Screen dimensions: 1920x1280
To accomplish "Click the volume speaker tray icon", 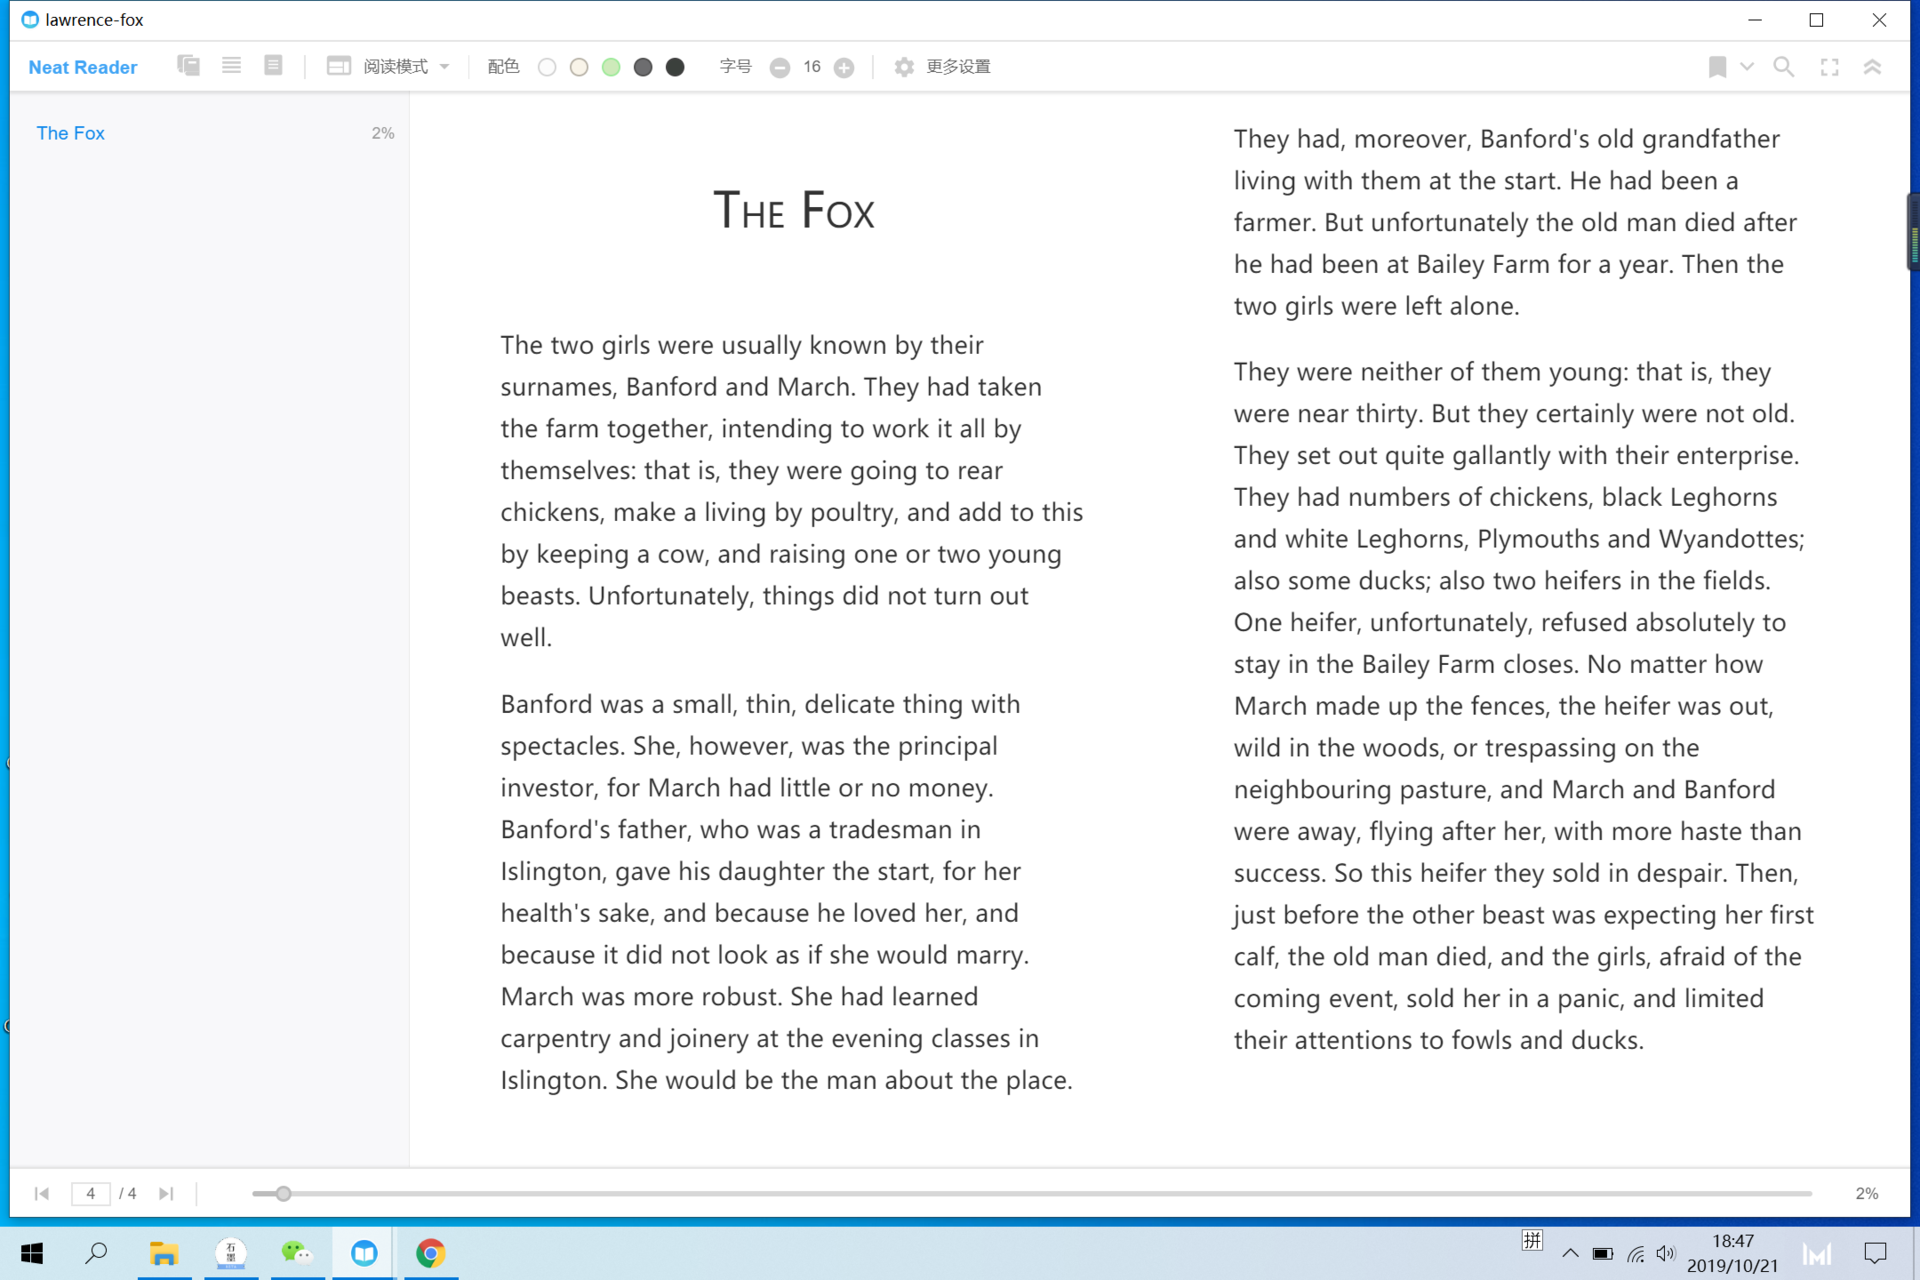I will click(x=1665, y=1253).
